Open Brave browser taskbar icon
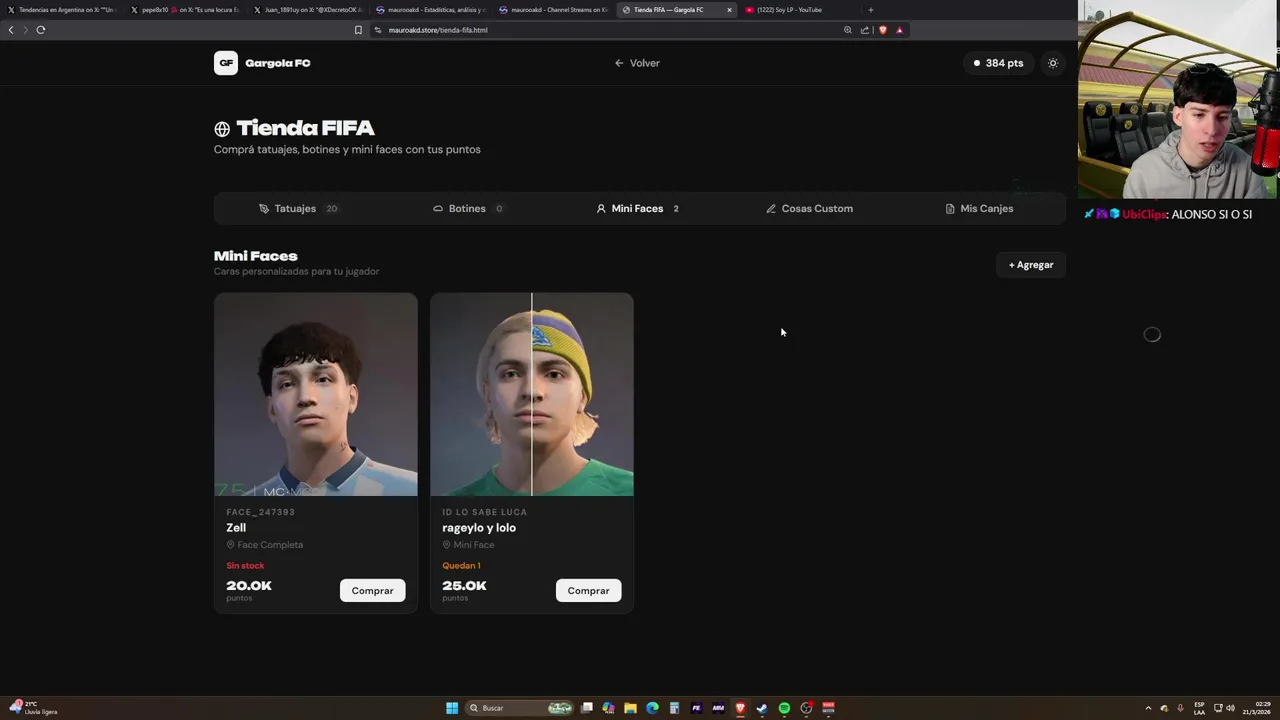 point(740,708)
